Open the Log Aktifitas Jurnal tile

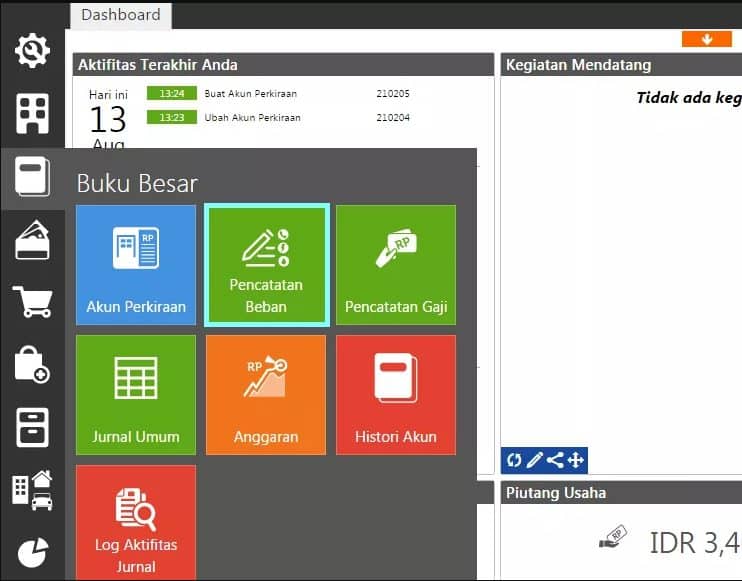pyautogui.click(x=136, y=522)
